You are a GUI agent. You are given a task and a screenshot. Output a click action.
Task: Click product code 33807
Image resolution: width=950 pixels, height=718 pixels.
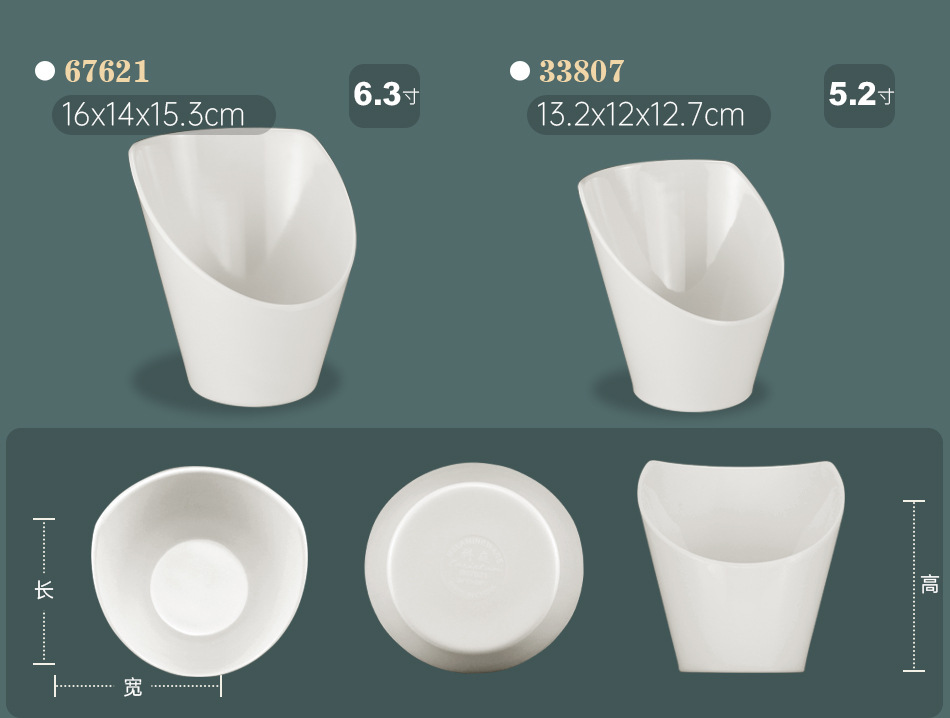(x=581, y=71)
